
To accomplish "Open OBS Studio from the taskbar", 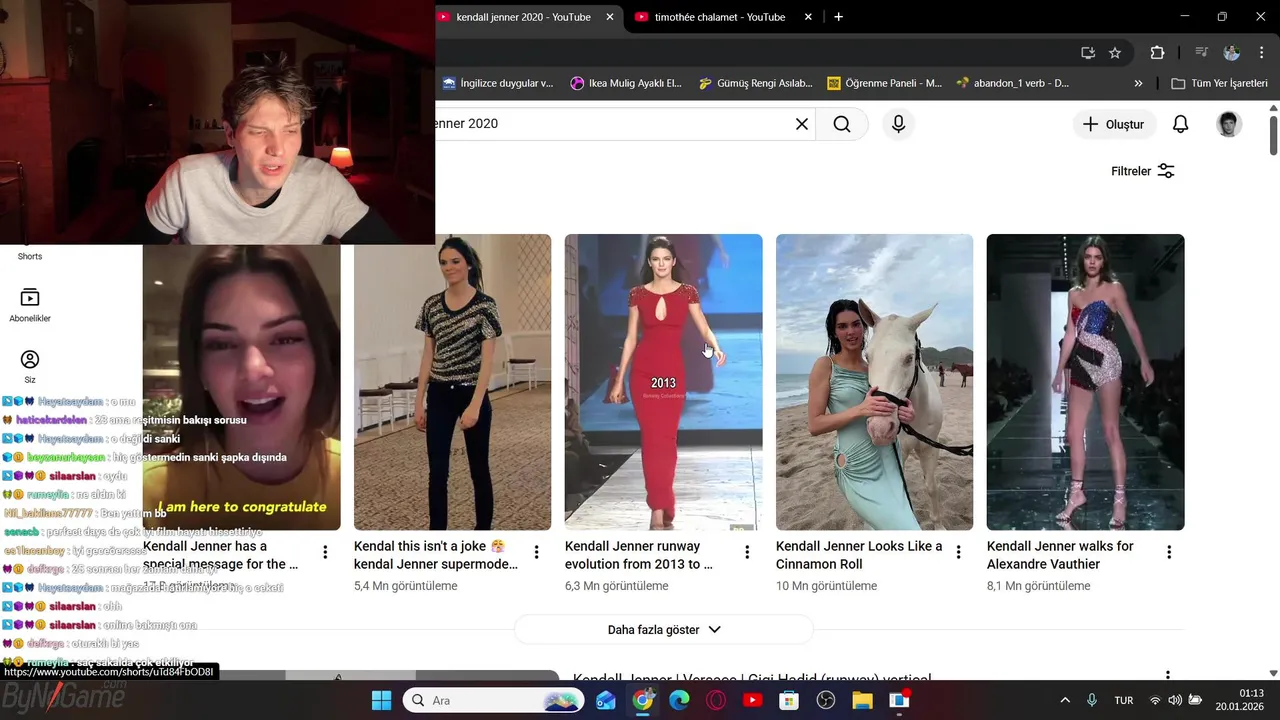I will [x=825, y=700].
